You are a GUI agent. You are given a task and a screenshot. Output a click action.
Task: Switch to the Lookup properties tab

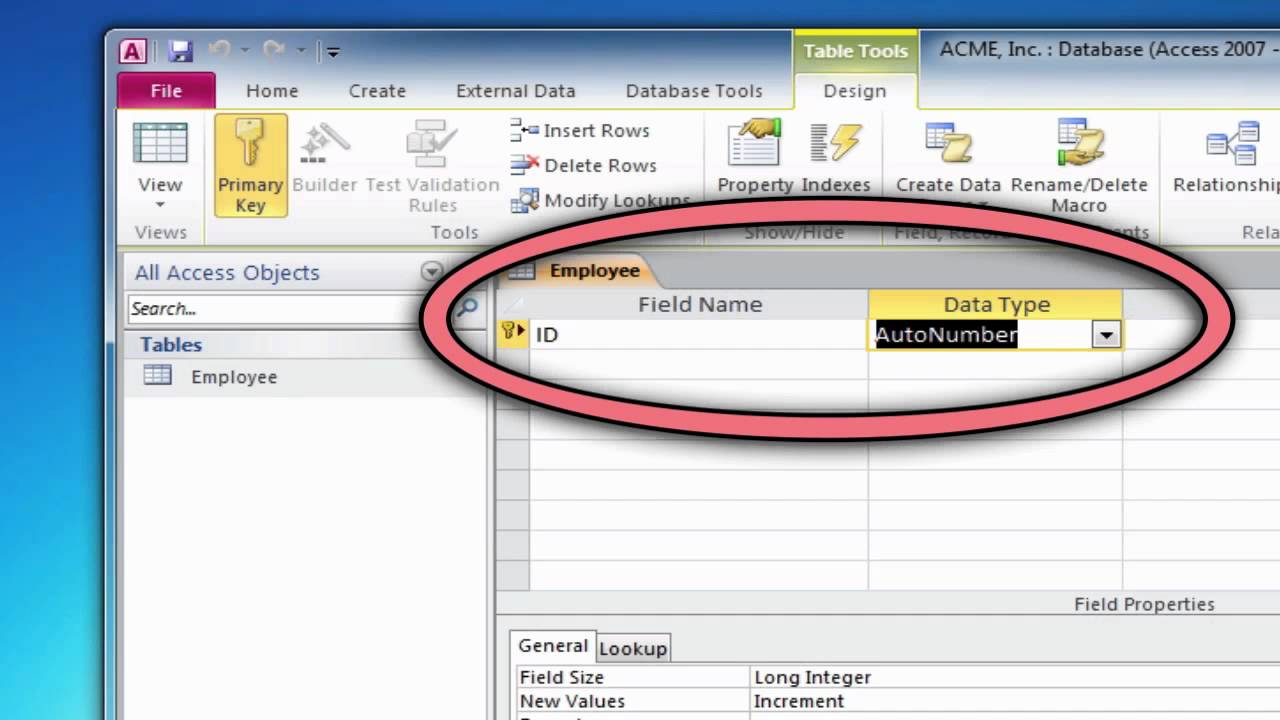pos(633,649)
